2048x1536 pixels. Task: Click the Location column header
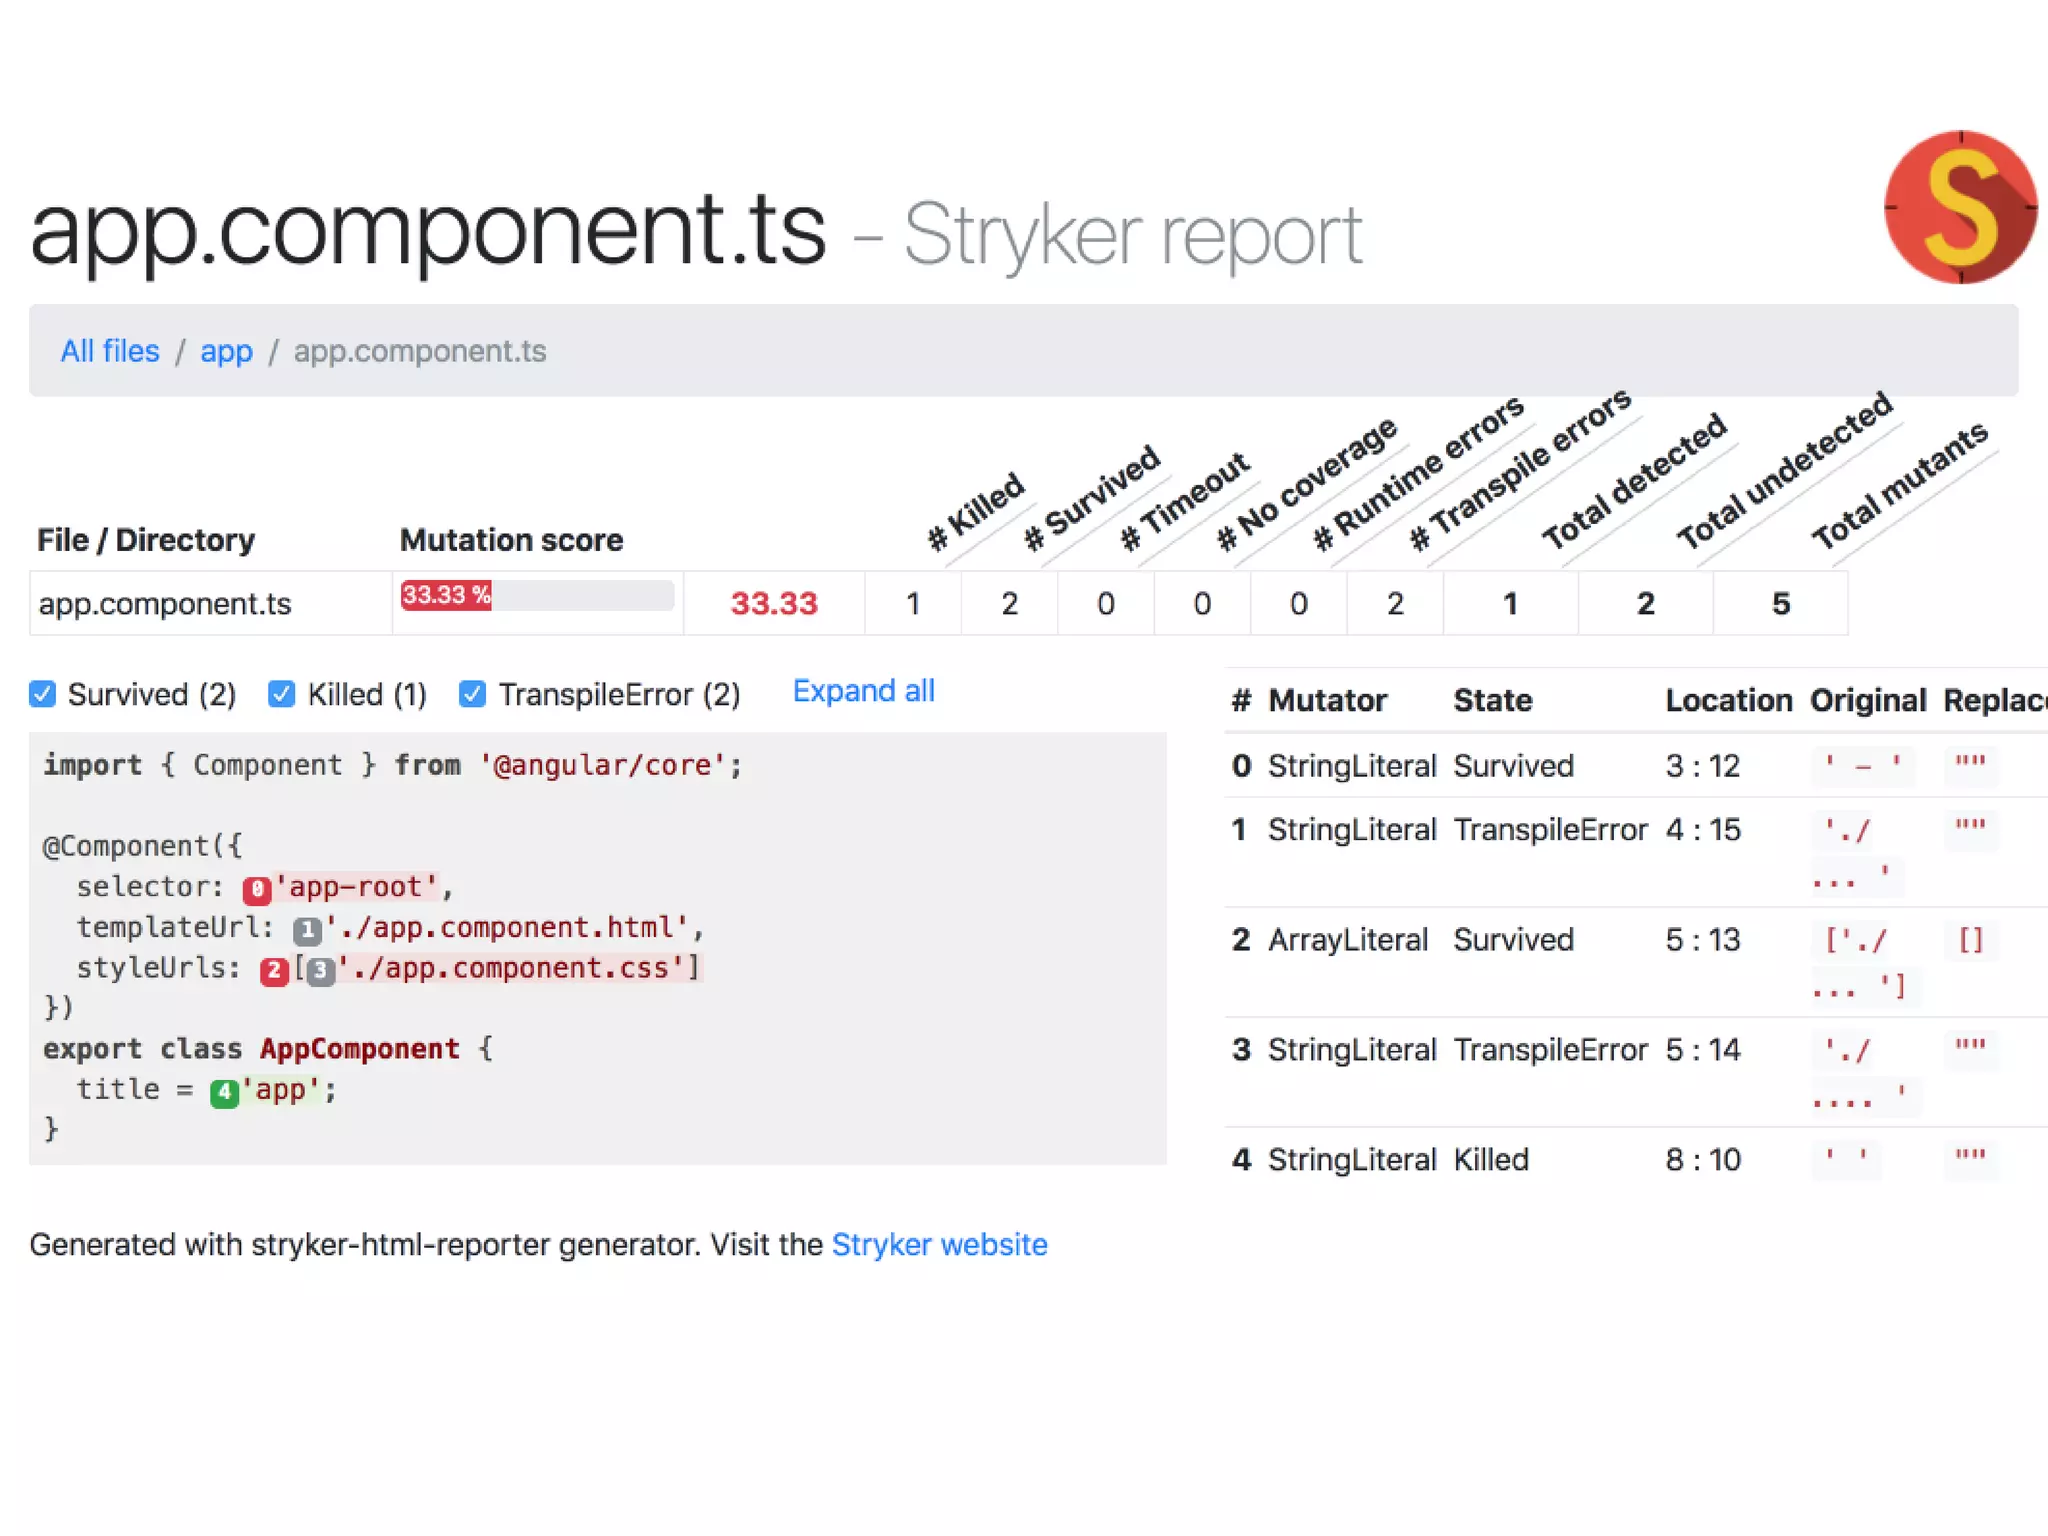point(1728,700)
